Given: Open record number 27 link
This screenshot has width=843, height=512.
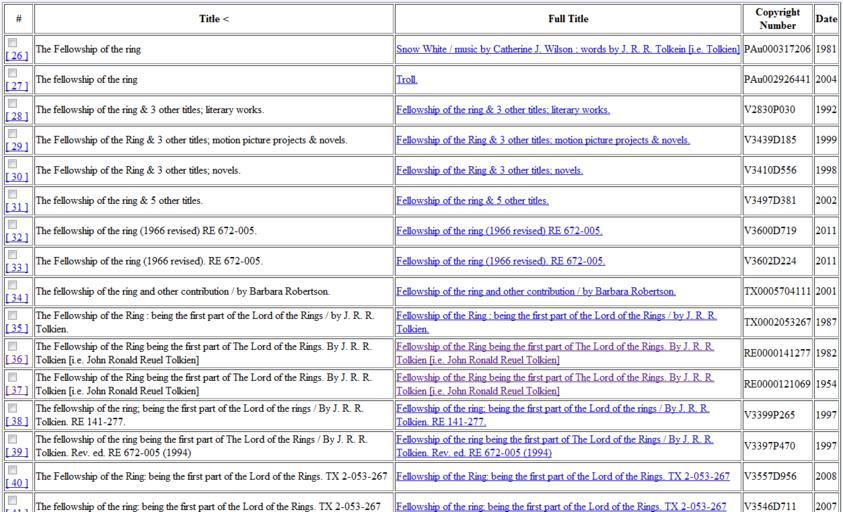Looking at the screenshot, I should [18, 86].
